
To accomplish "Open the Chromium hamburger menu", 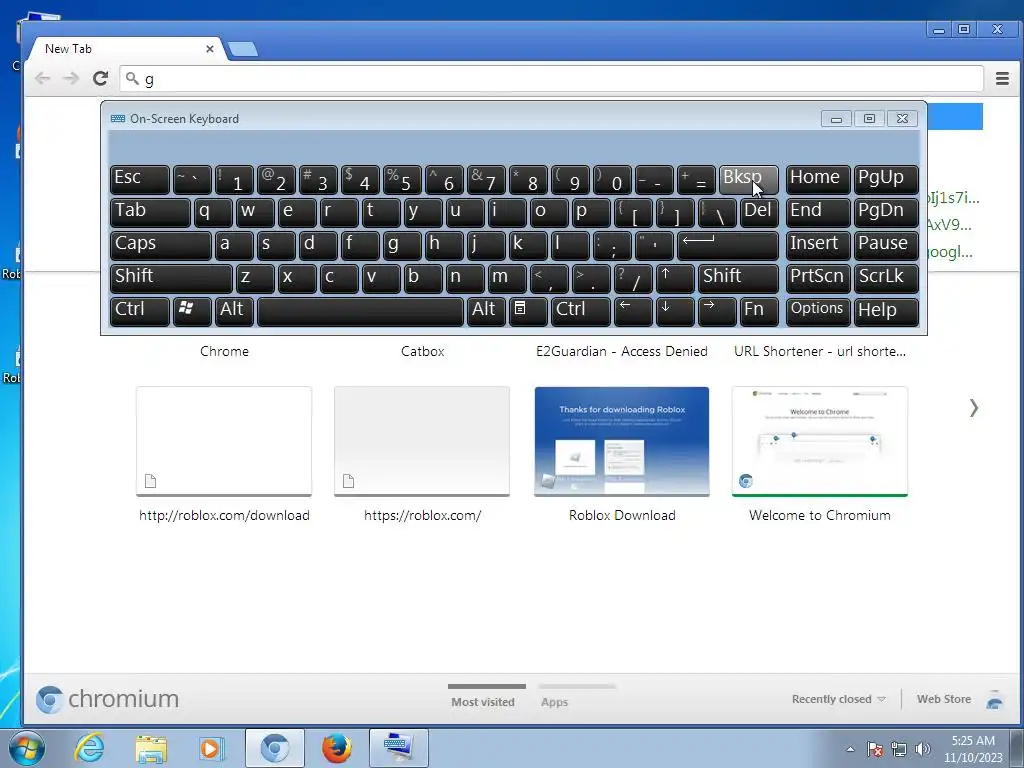I will pos(1002,79).
